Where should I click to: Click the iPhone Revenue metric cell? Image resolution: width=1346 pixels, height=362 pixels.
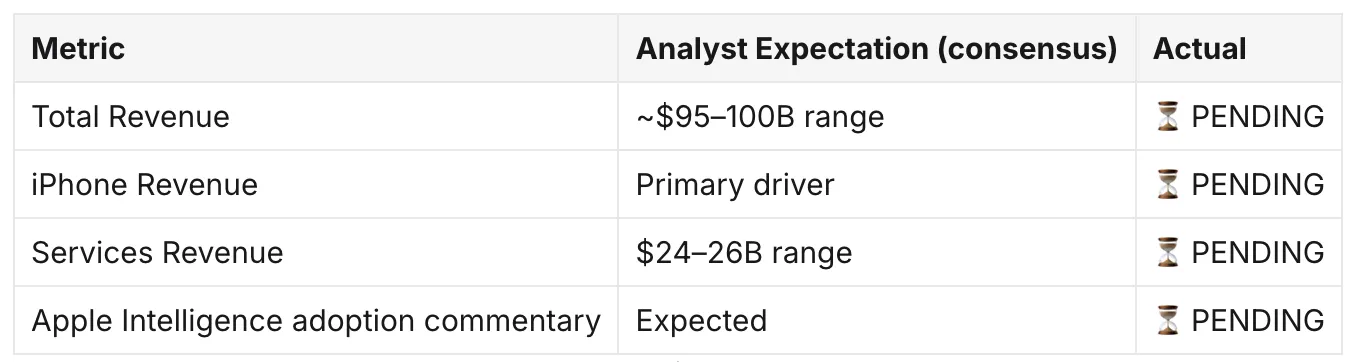(145, 185)
